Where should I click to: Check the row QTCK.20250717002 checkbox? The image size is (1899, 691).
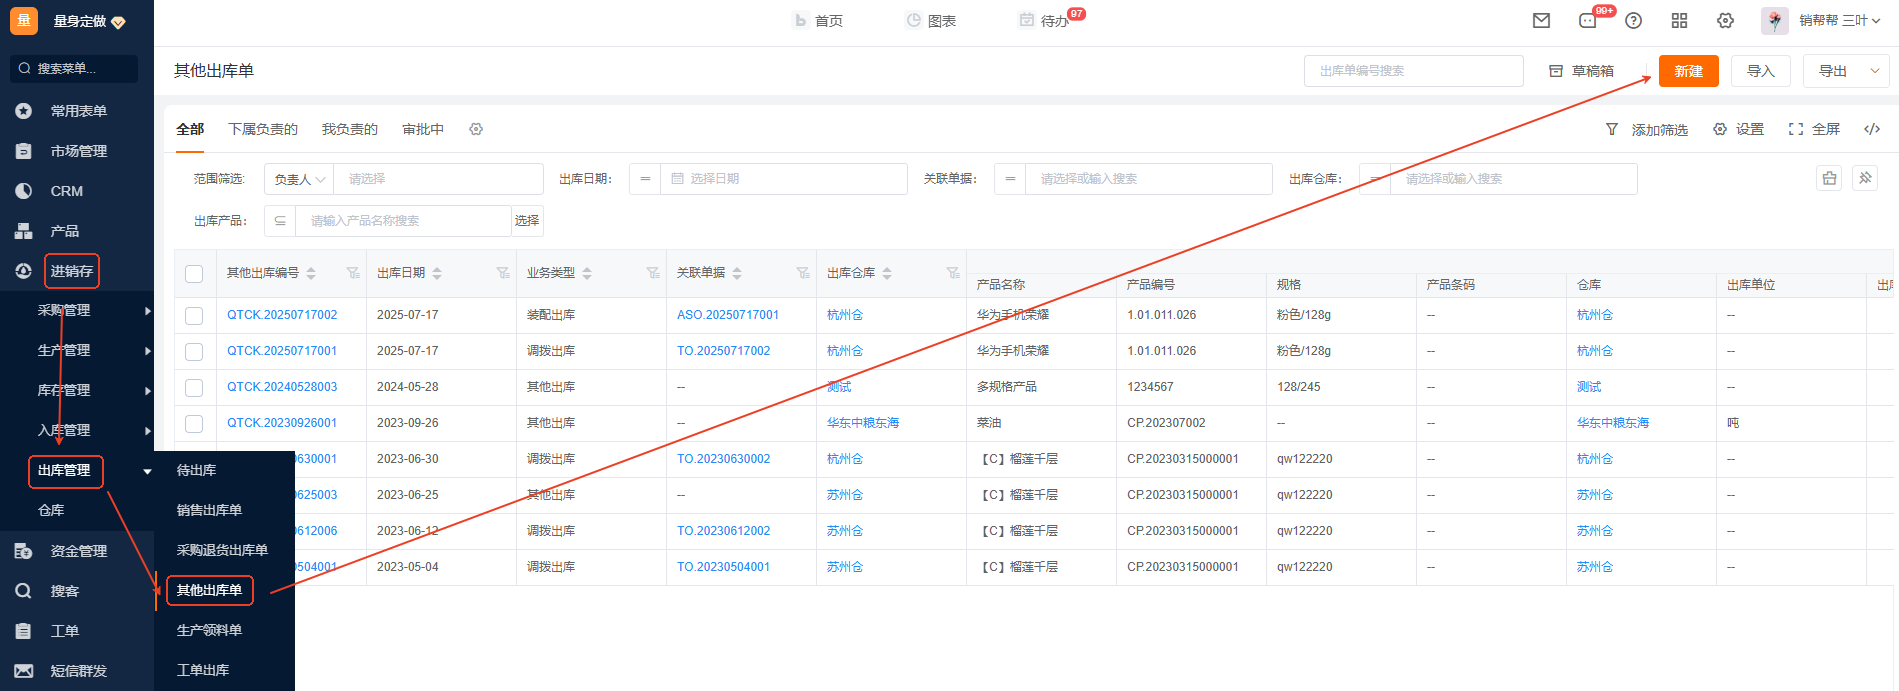[x=194, y=316]
